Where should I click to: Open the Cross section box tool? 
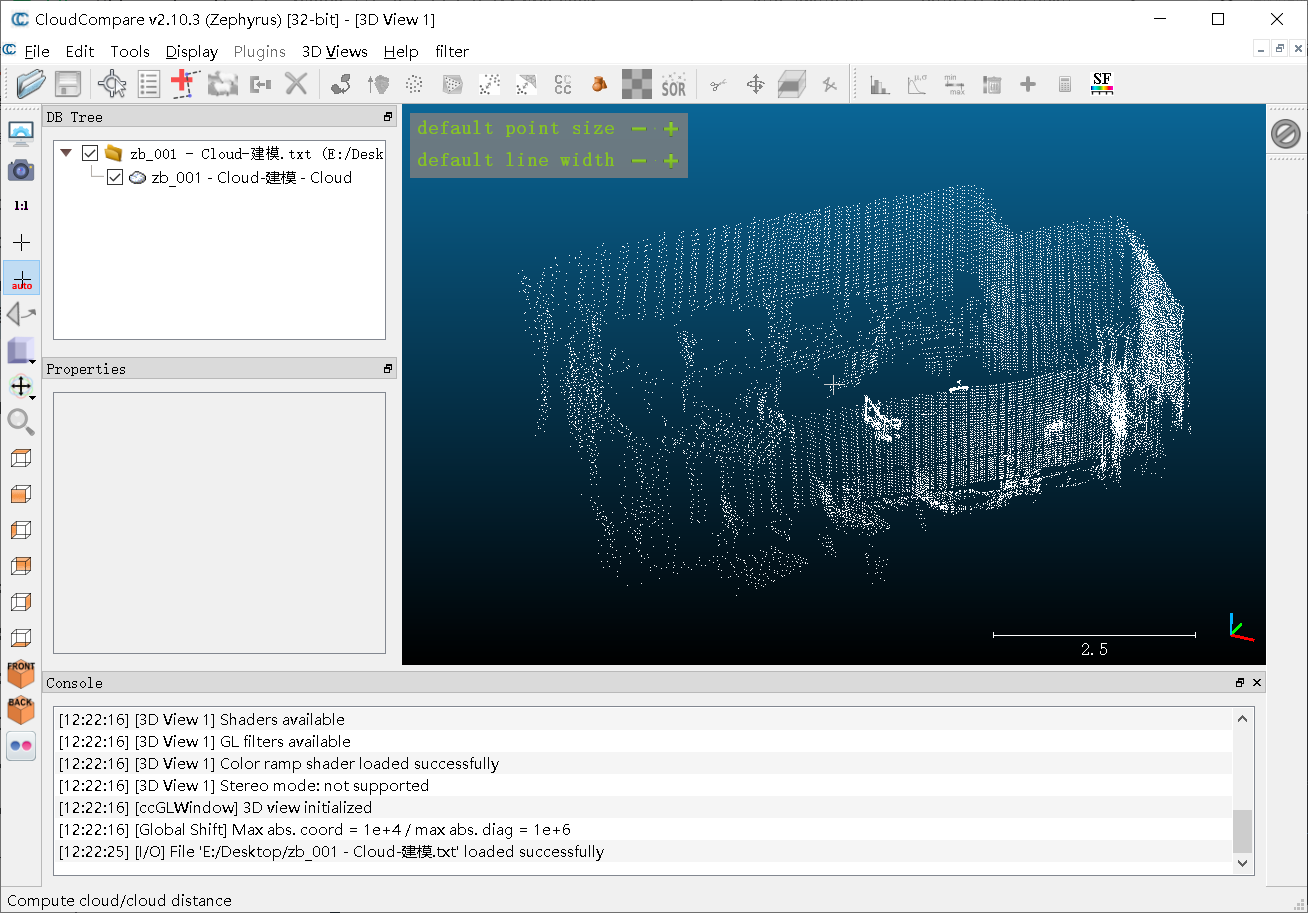click(792, 84)
